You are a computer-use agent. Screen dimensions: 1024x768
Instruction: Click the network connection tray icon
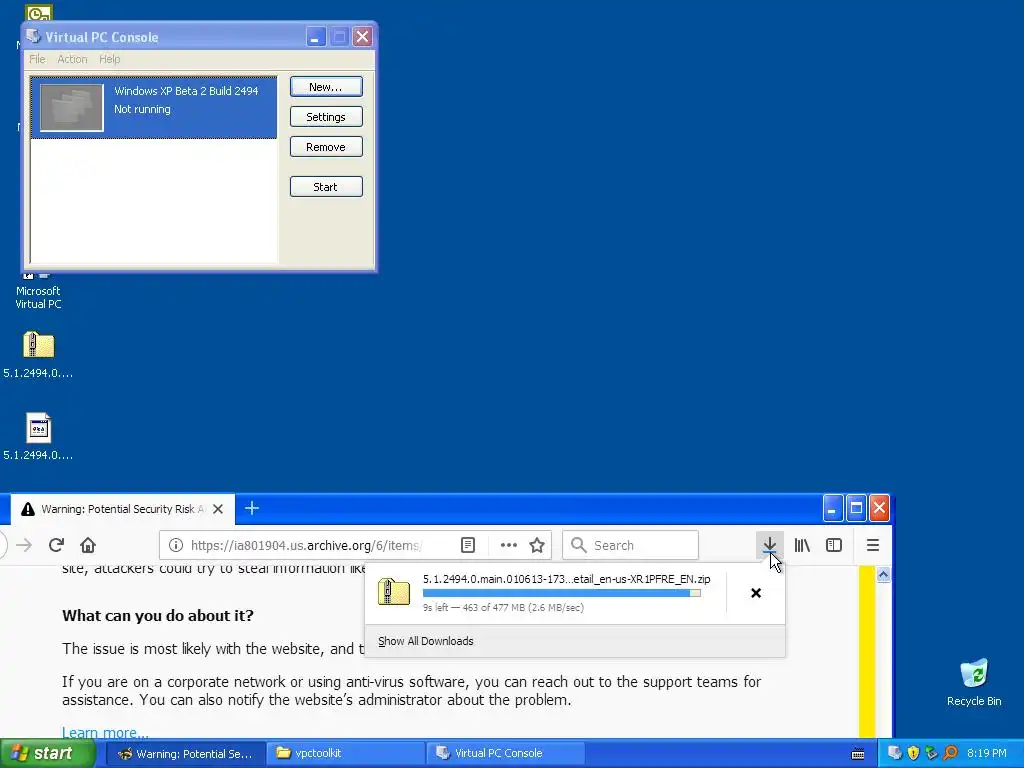(932, 753)
